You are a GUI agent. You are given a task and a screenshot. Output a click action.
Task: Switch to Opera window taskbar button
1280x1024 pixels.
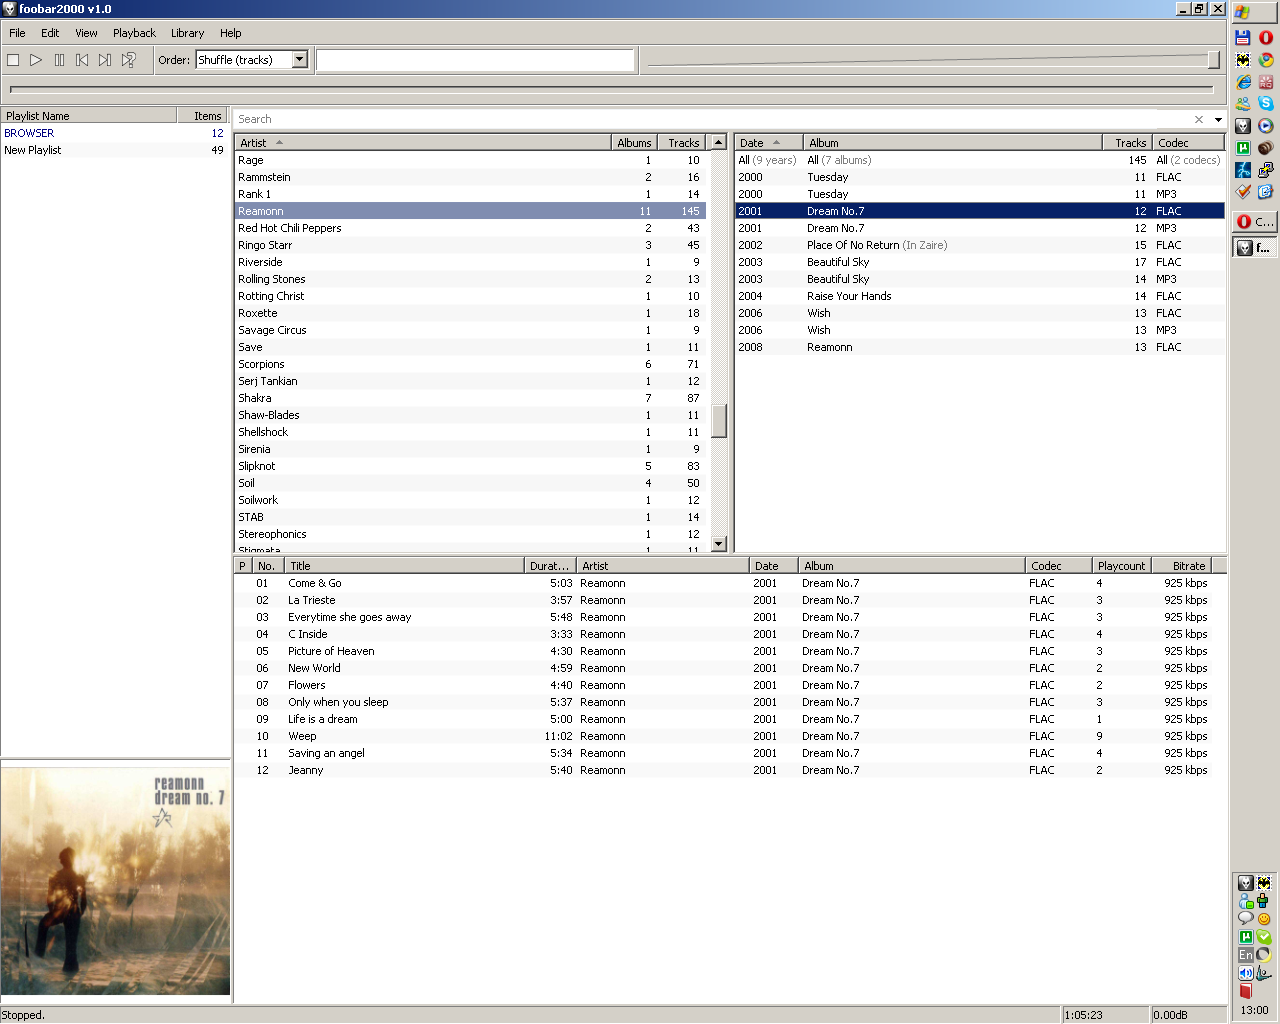[x=1255, y=221]
